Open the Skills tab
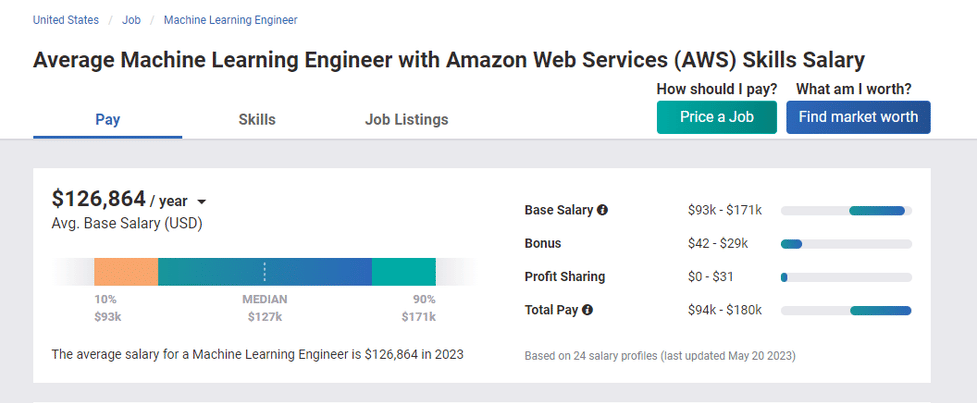The image size is (977, 403). (x=257, y=120)
